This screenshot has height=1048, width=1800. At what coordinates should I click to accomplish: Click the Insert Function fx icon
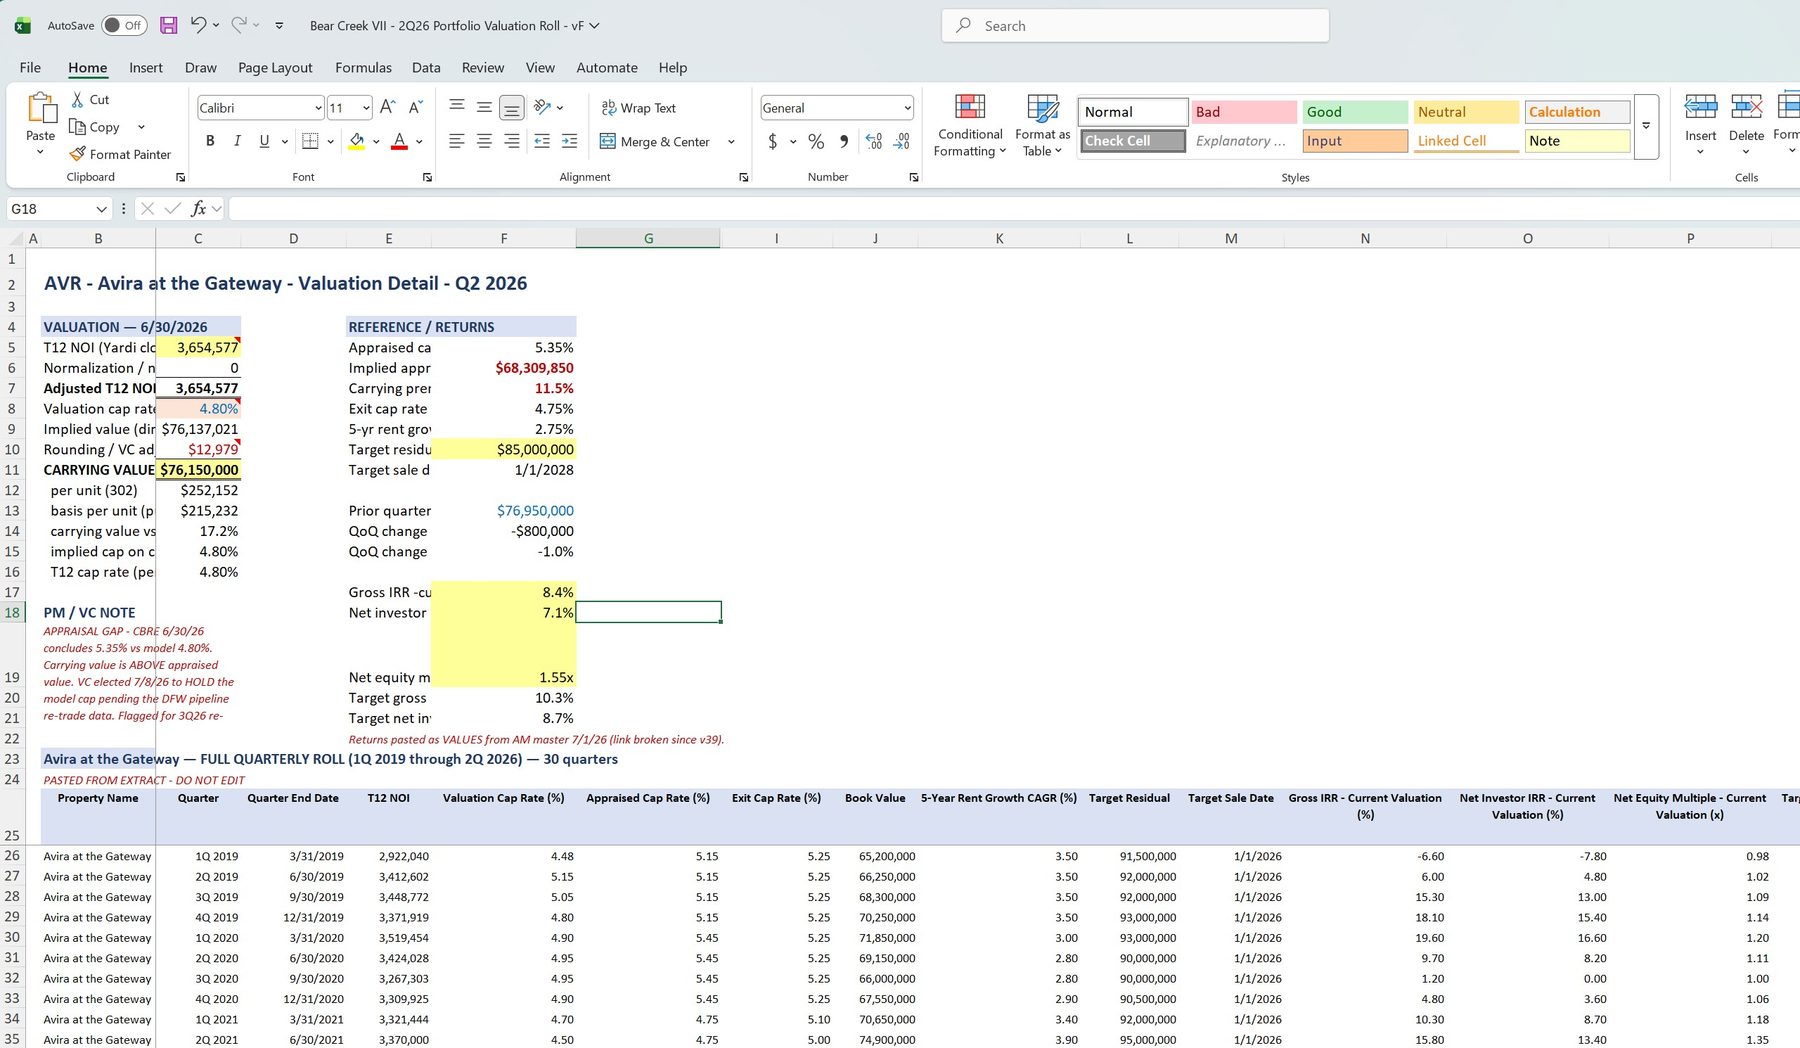199,208
